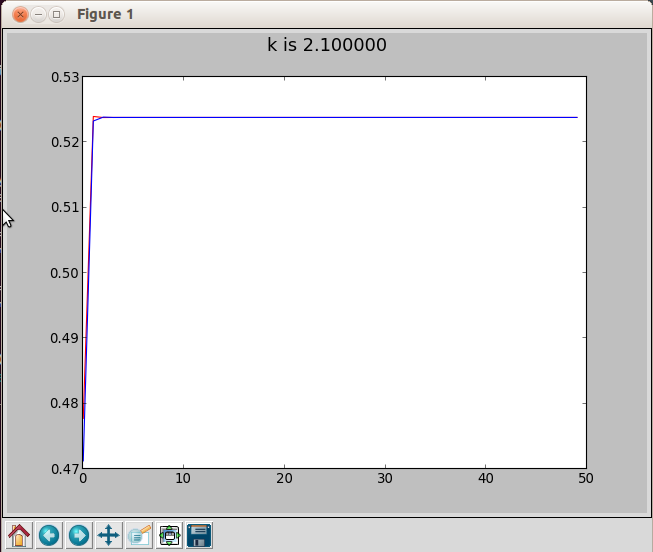Go back to the previous view

(49, 535)
